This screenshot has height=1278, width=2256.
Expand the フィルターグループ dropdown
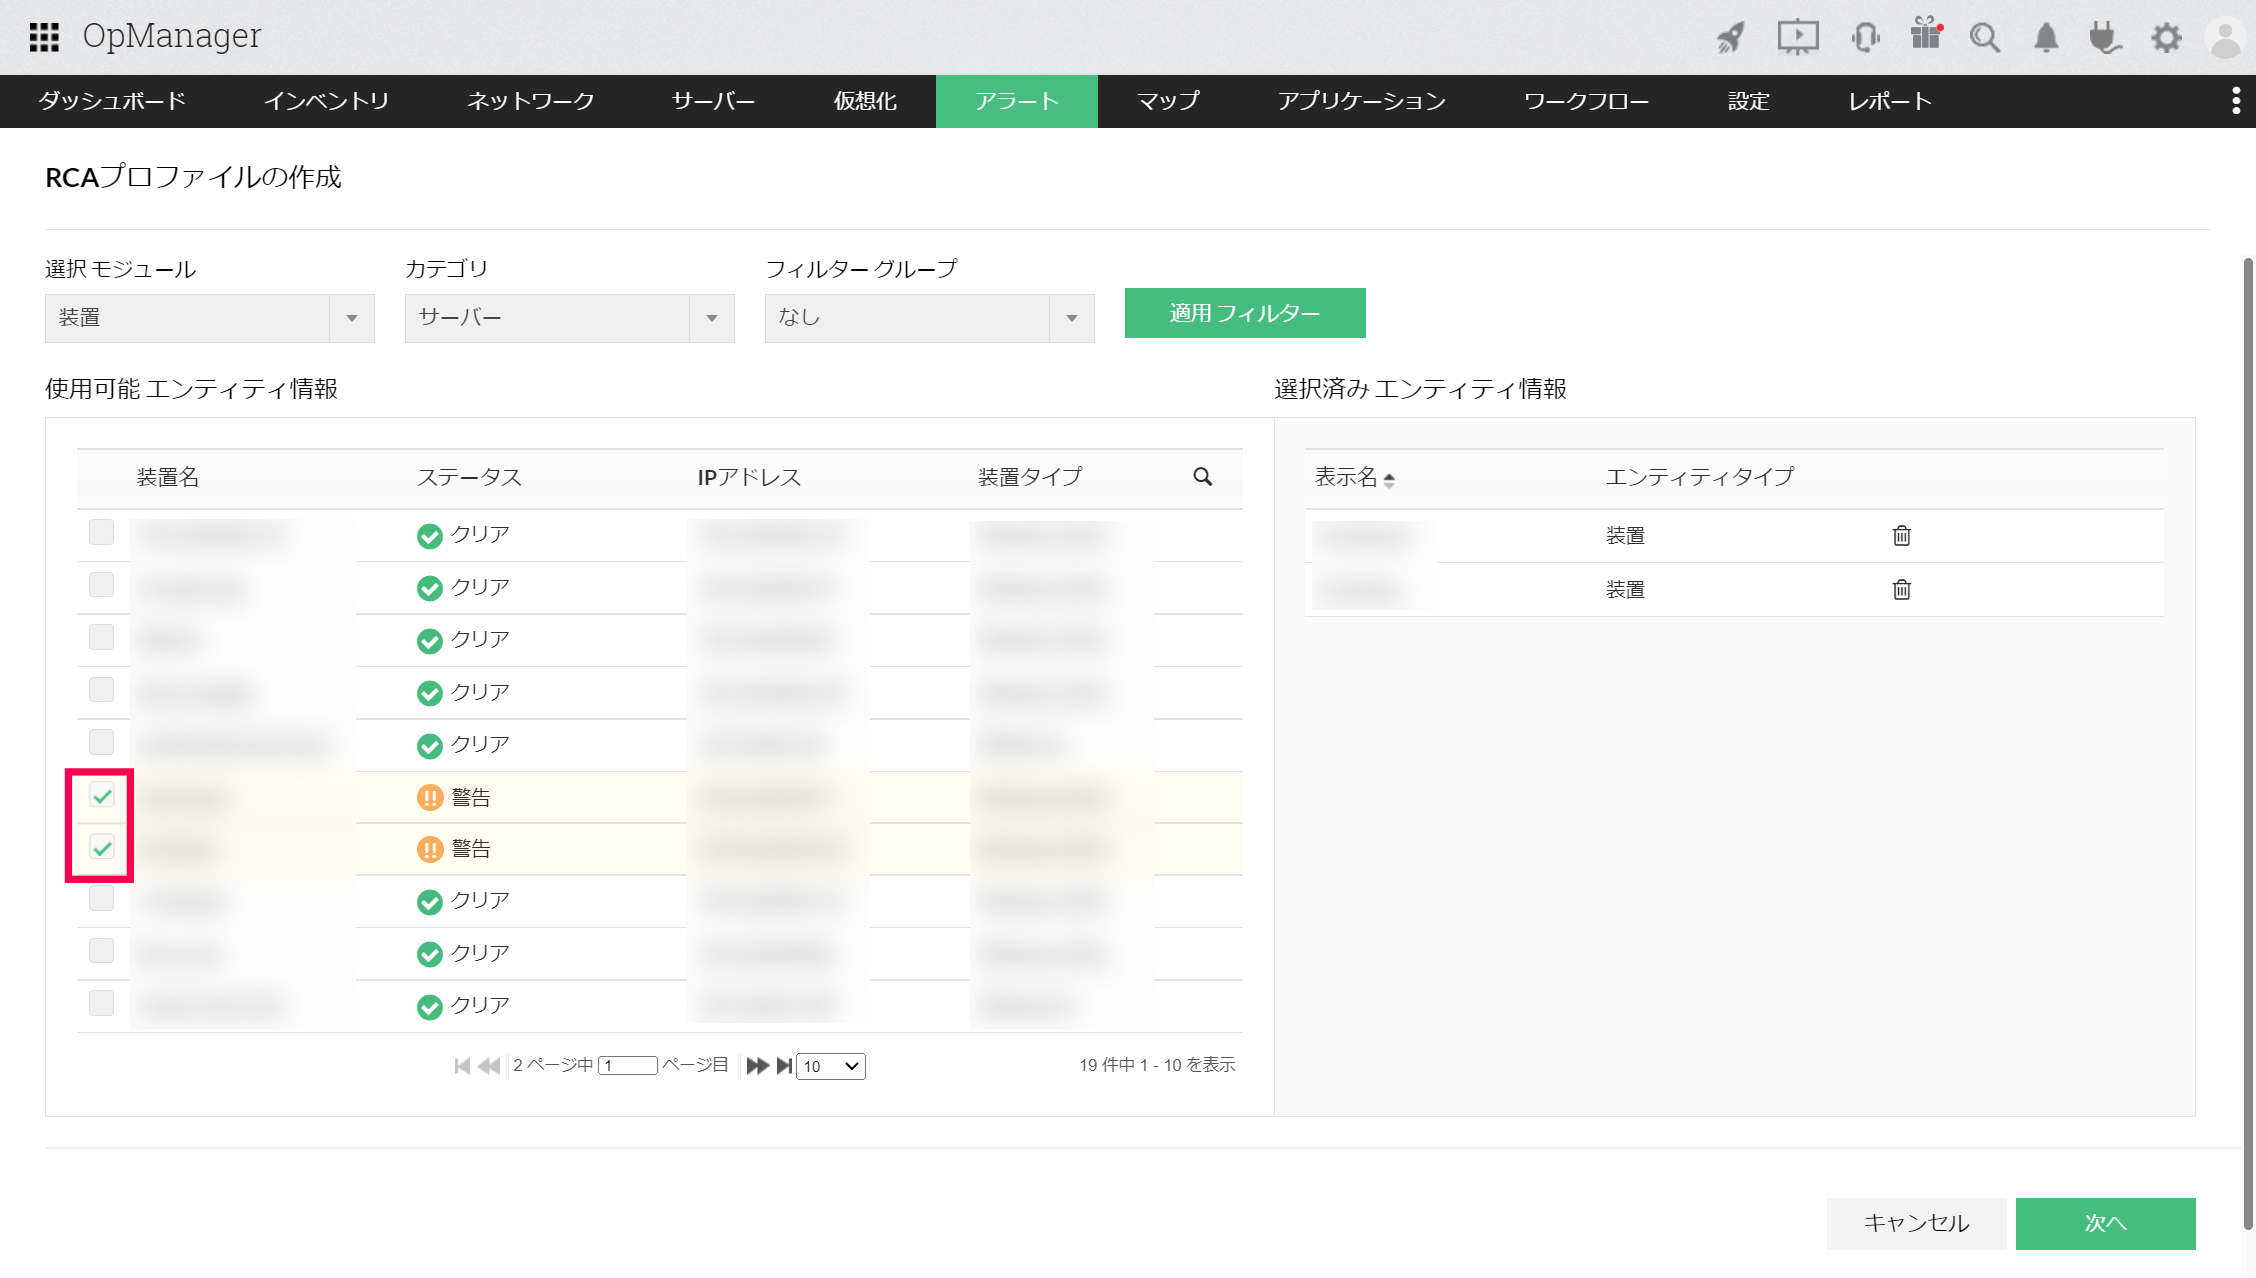click(x=930, y=318)
